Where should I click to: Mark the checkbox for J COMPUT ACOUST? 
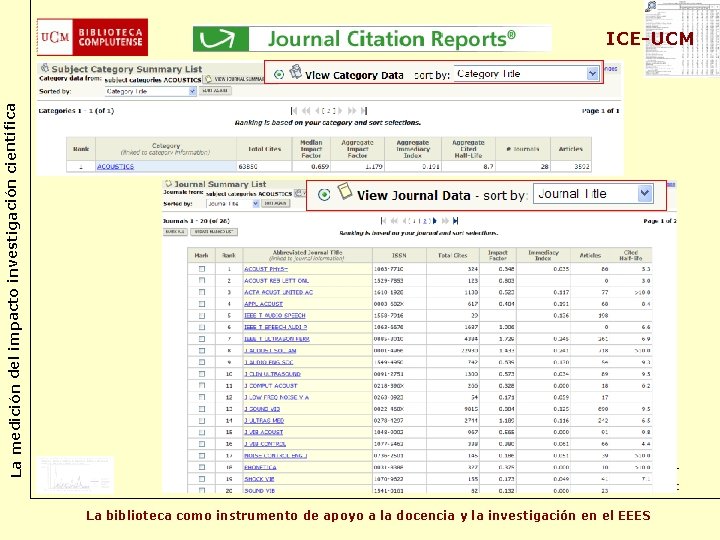click(x=202, y=385)
